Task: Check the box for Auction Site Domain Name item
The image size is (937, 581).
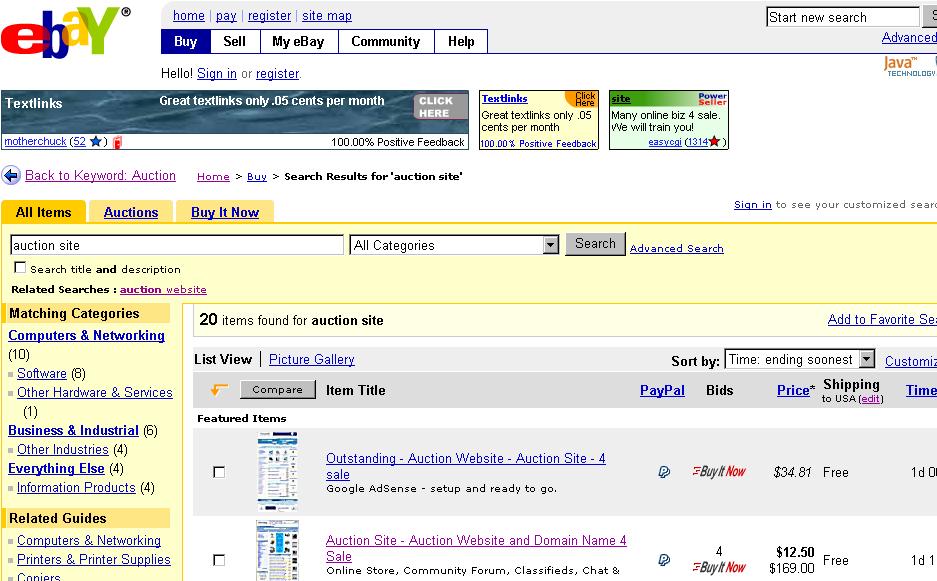Action: [219, 560]
